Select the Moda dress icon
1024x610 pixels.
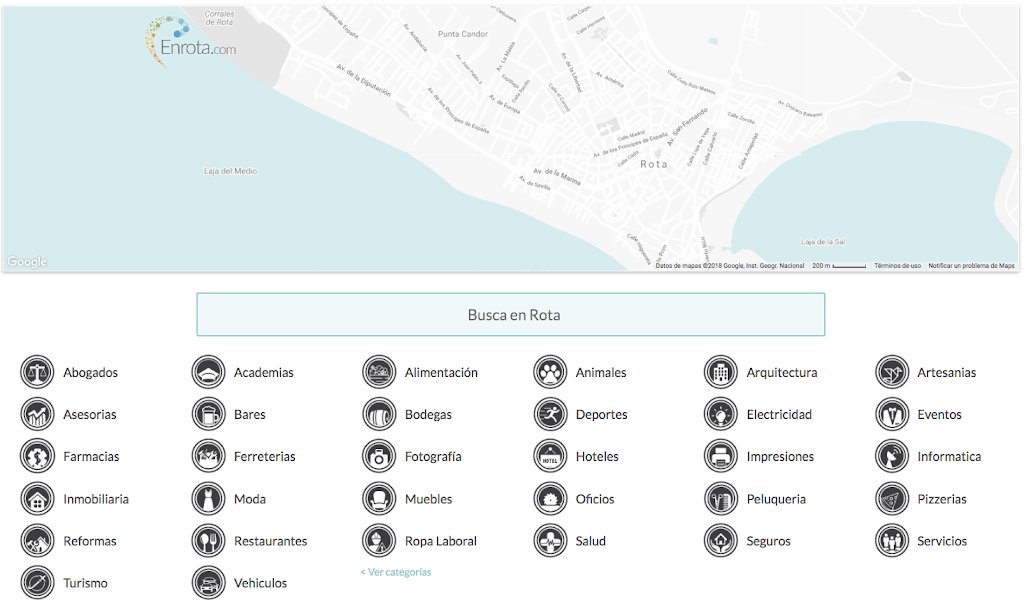pyautogui.click(x=208, y=498)
